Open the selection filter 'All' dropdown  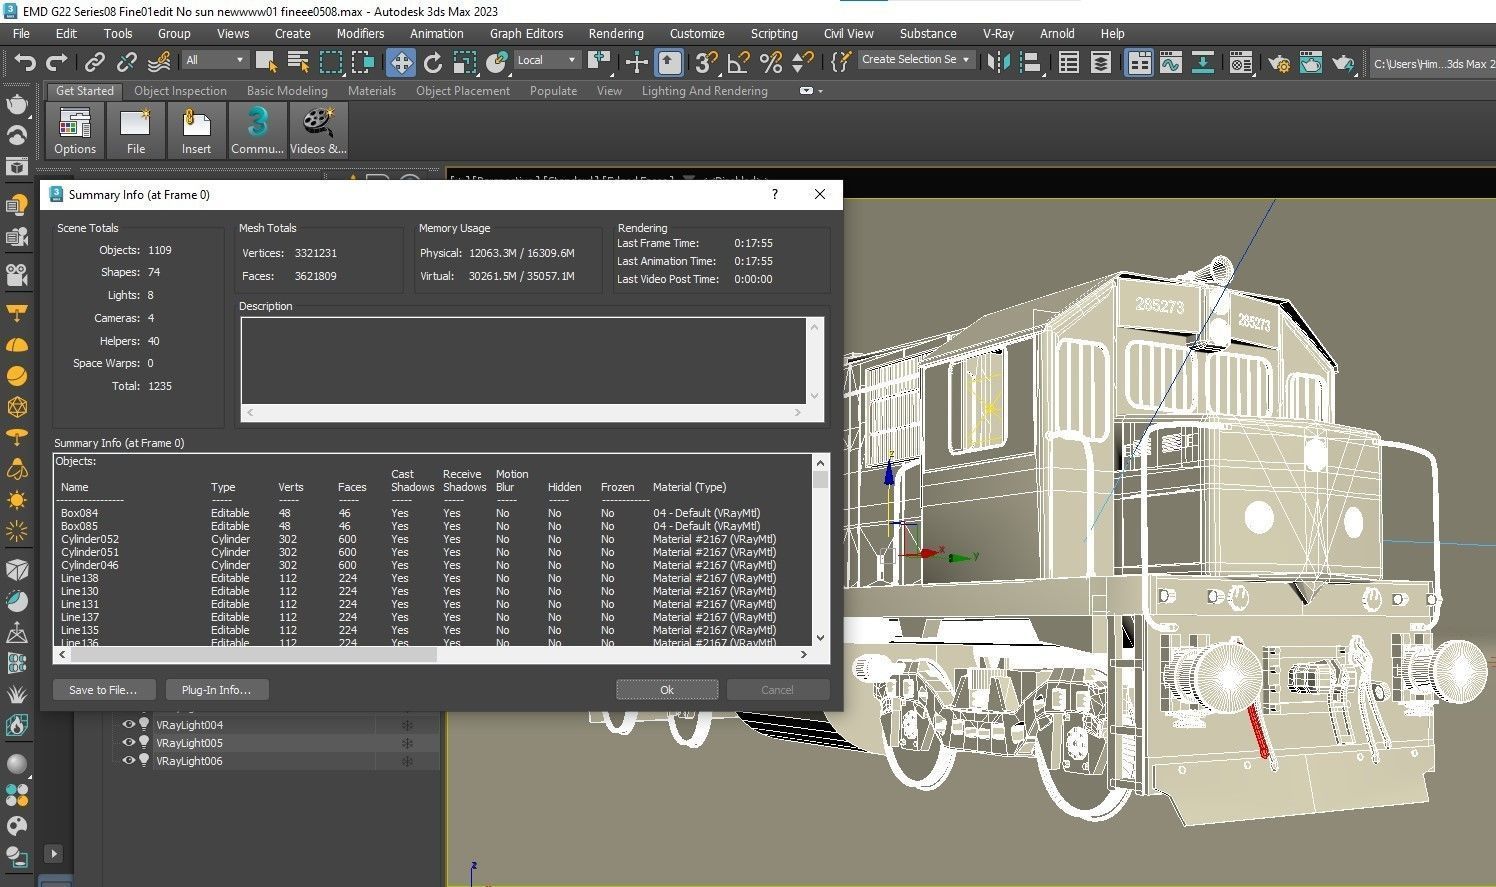(x=215, y=60)
